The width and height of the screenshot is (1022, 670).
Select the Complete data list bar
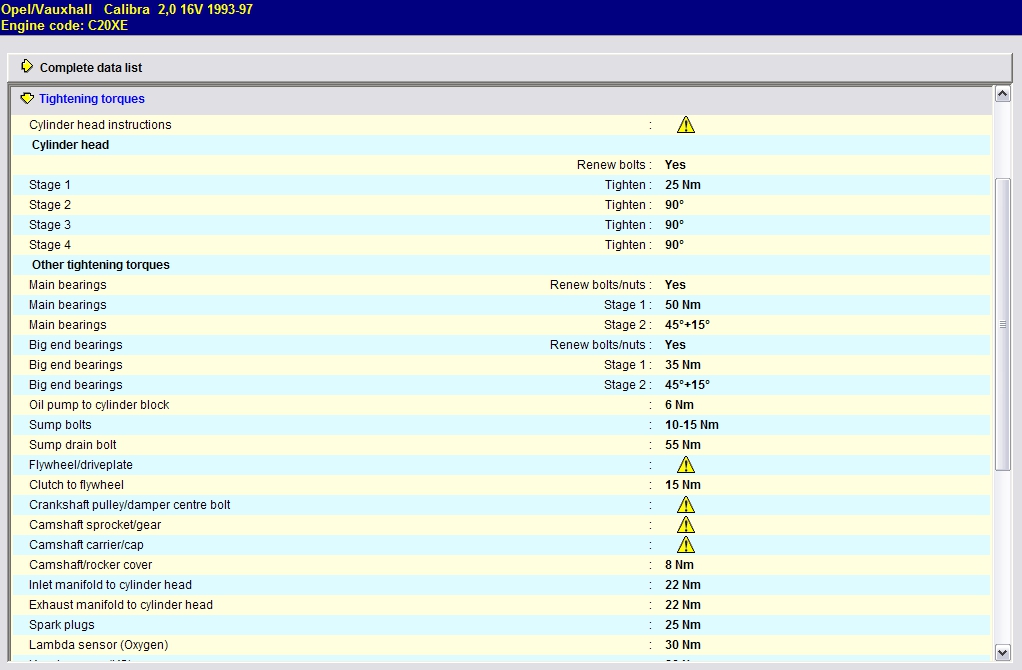pyautogui.click(x=510, y=68)
